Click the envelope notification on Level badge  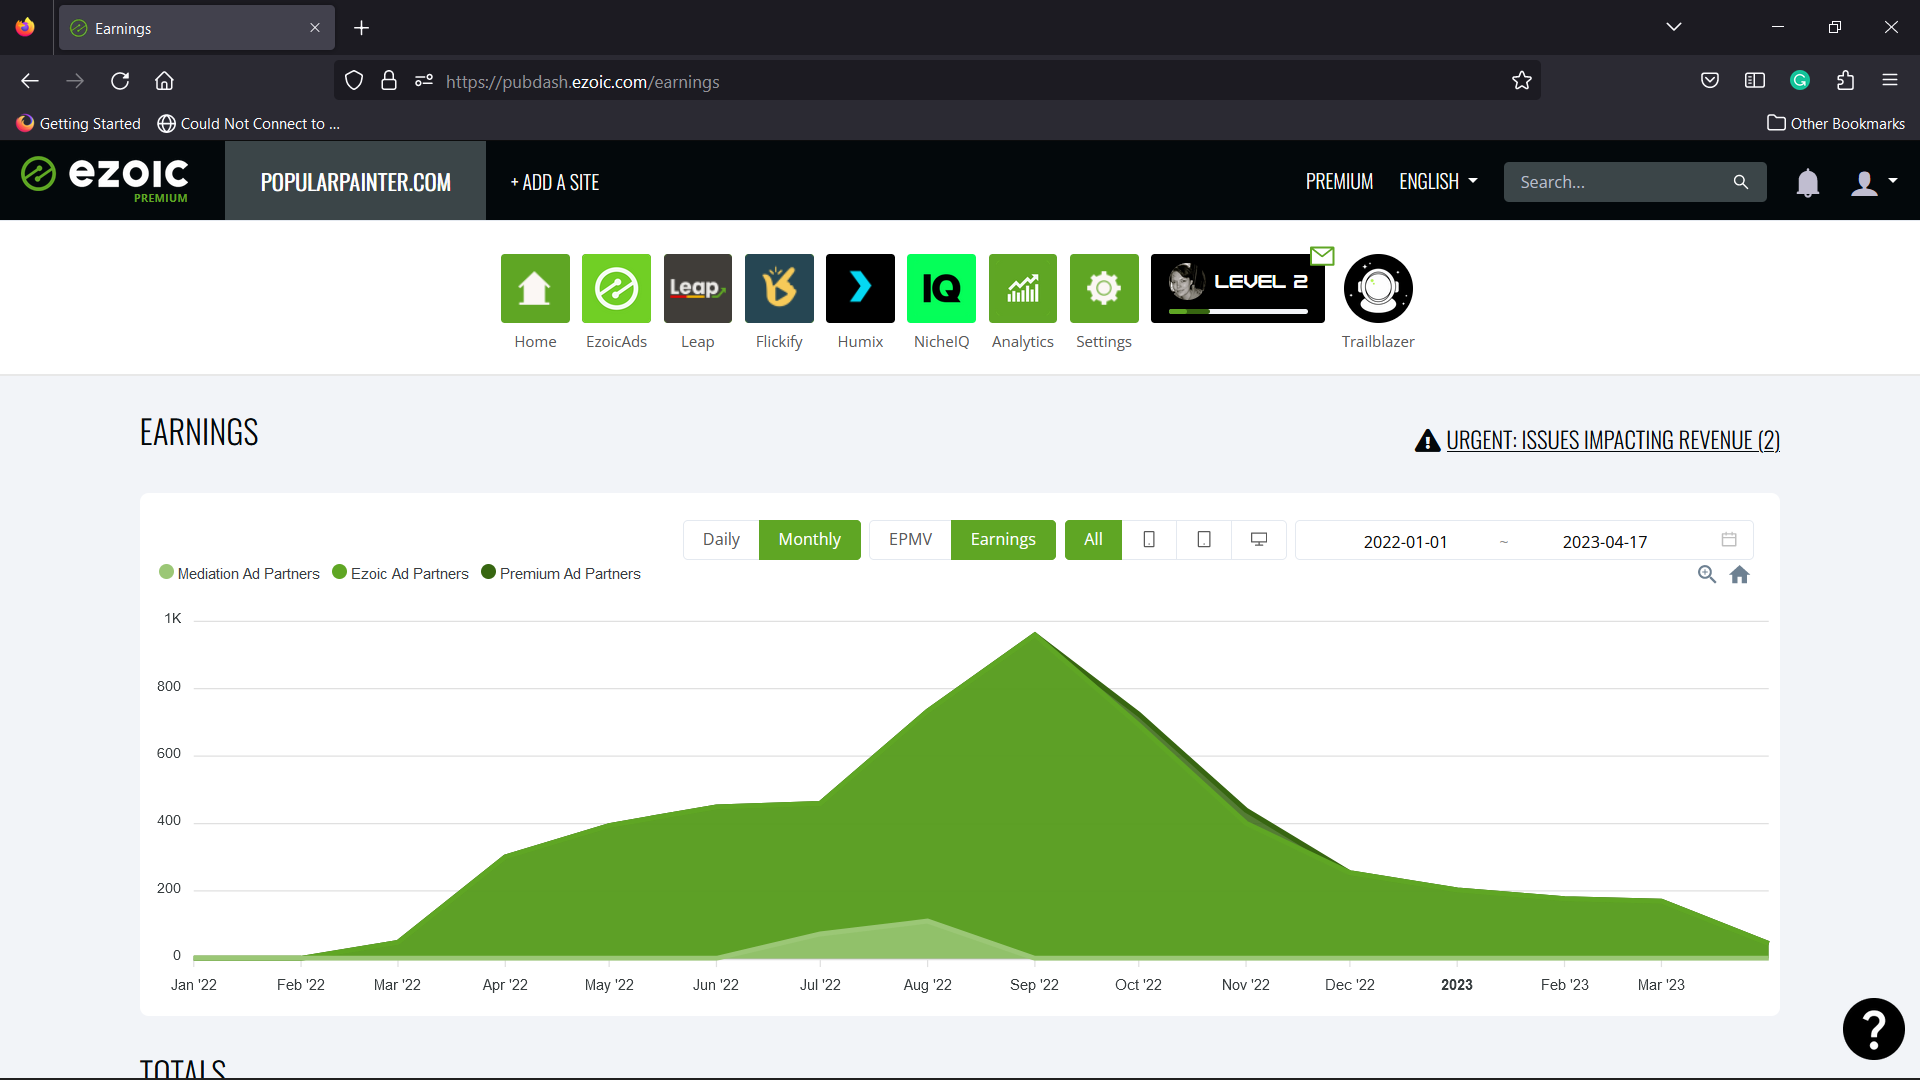(x=1322, y=256)
